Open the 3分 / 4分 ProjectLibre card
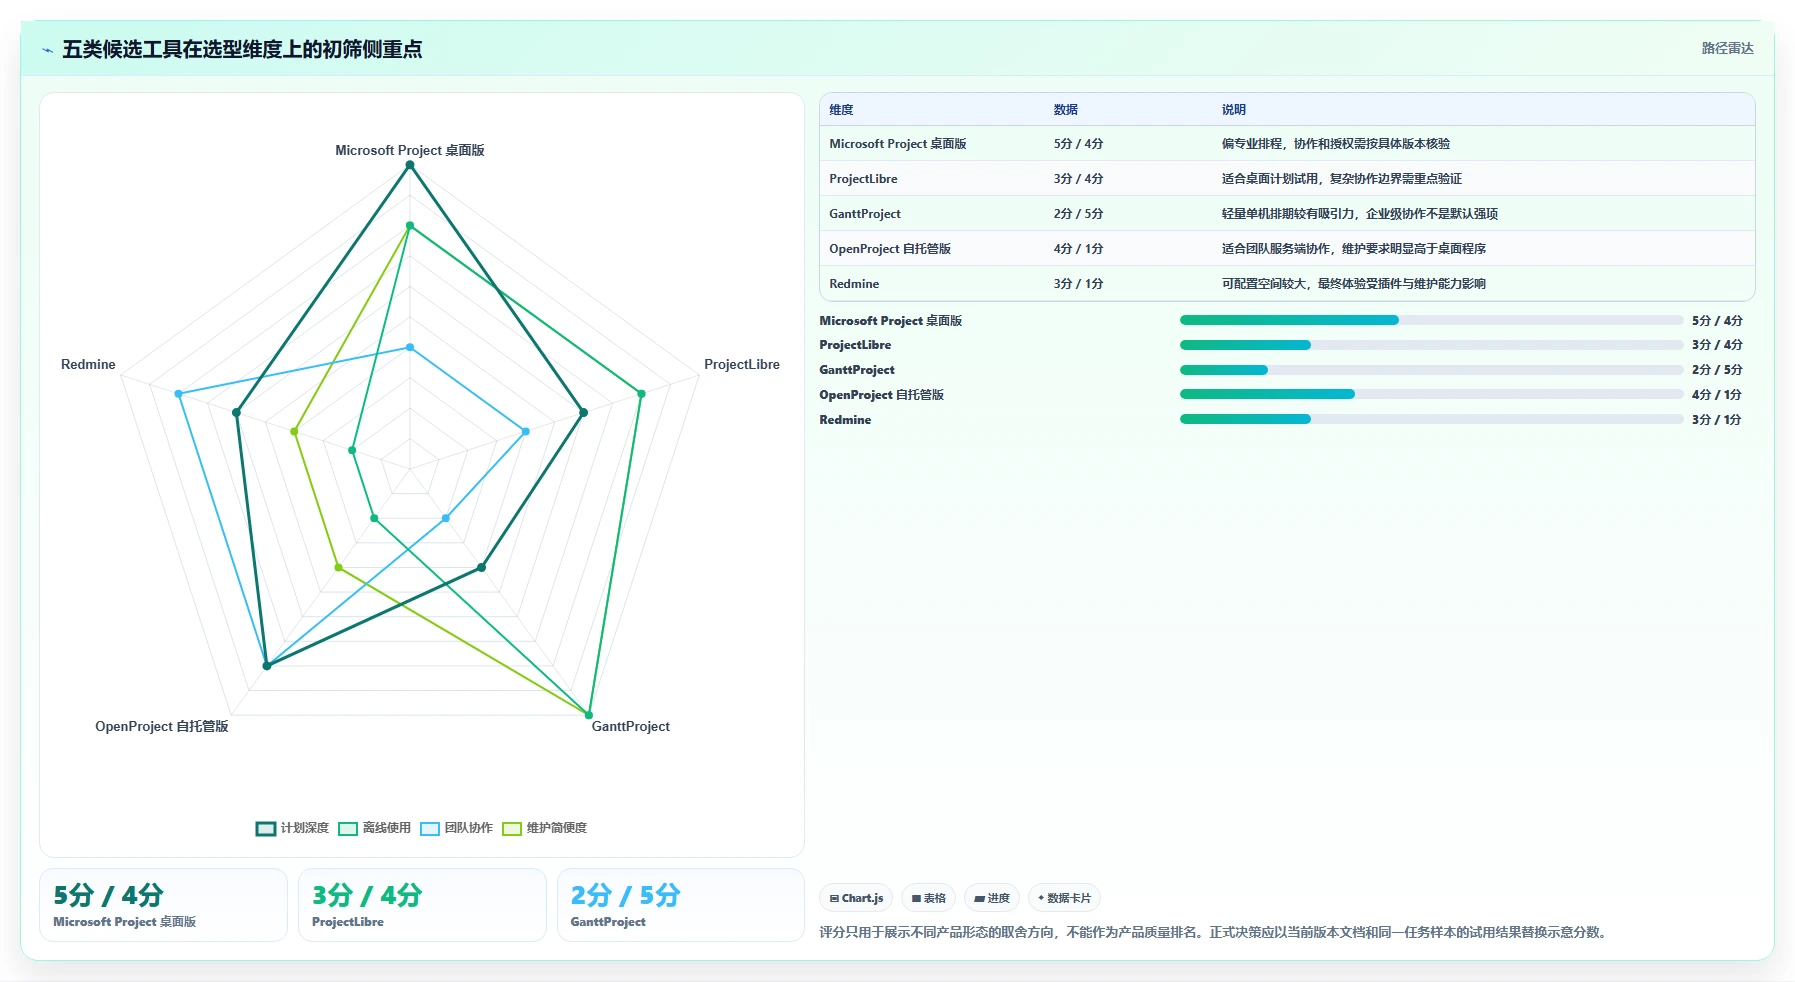The width and height of the screenshot is (1795, 982). point(422,905)
